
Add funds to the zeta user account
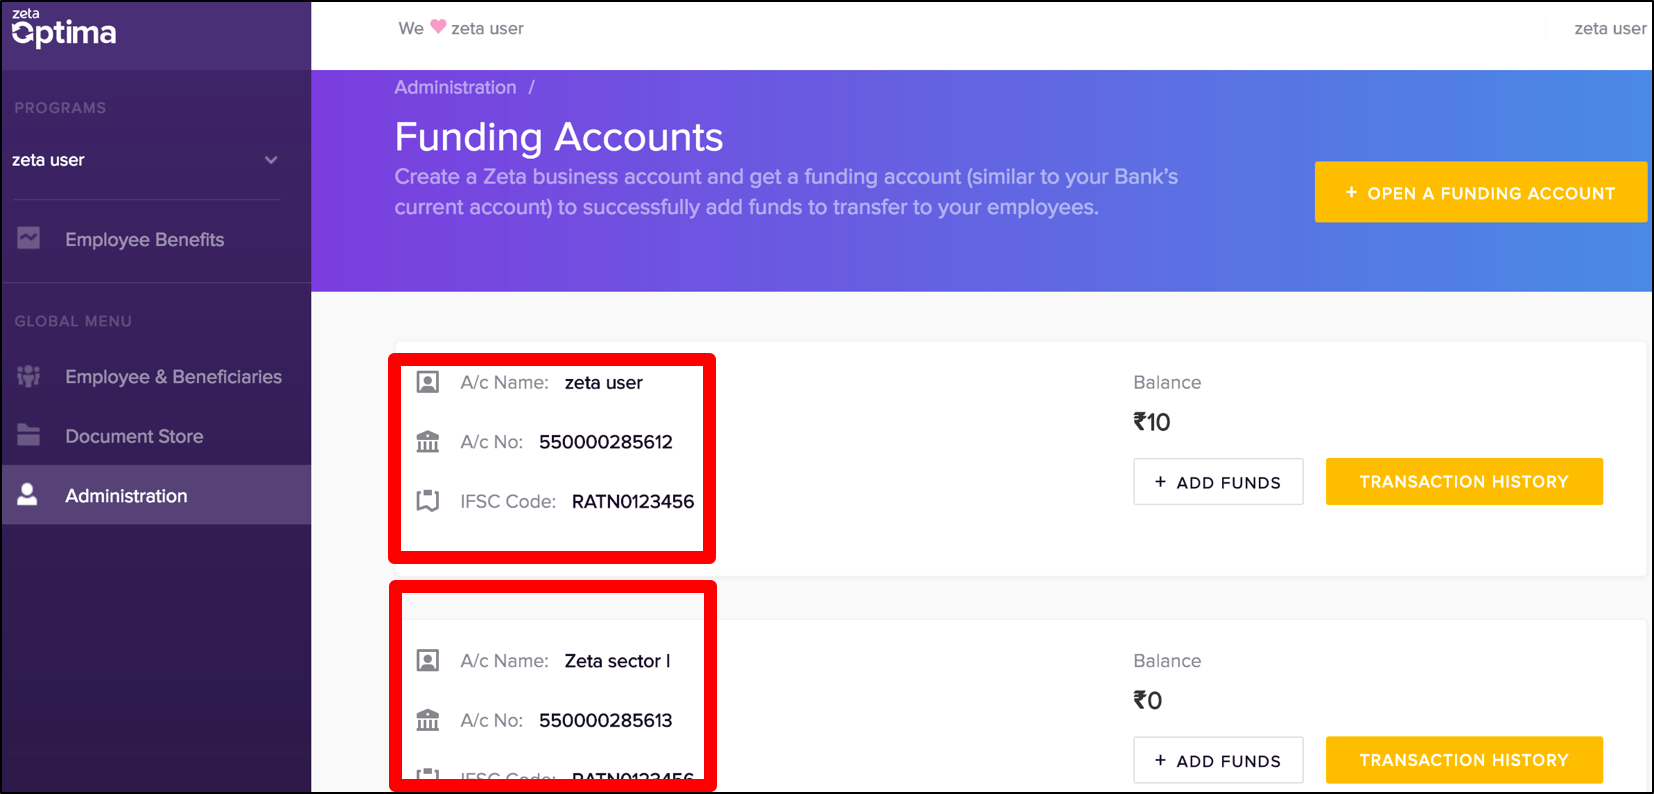[x=1218, y=482]
